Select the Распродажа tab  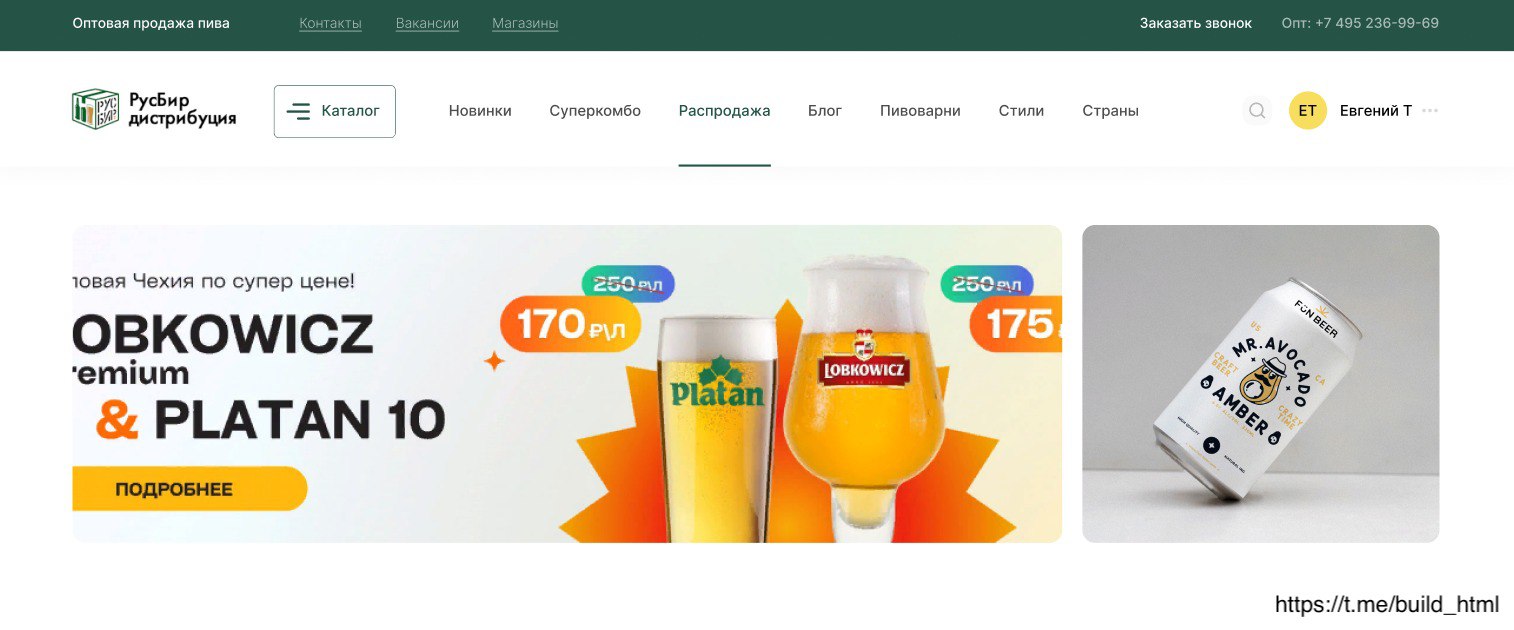[724, 111]
